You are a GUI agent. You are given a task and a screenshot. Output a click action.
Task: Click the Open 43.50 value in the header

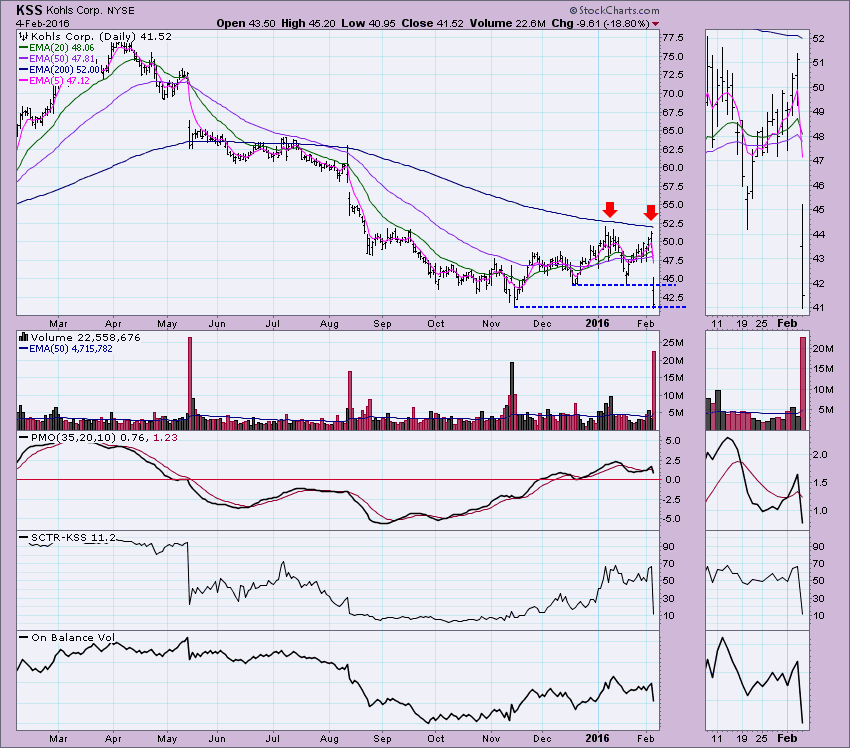[246, 23]
